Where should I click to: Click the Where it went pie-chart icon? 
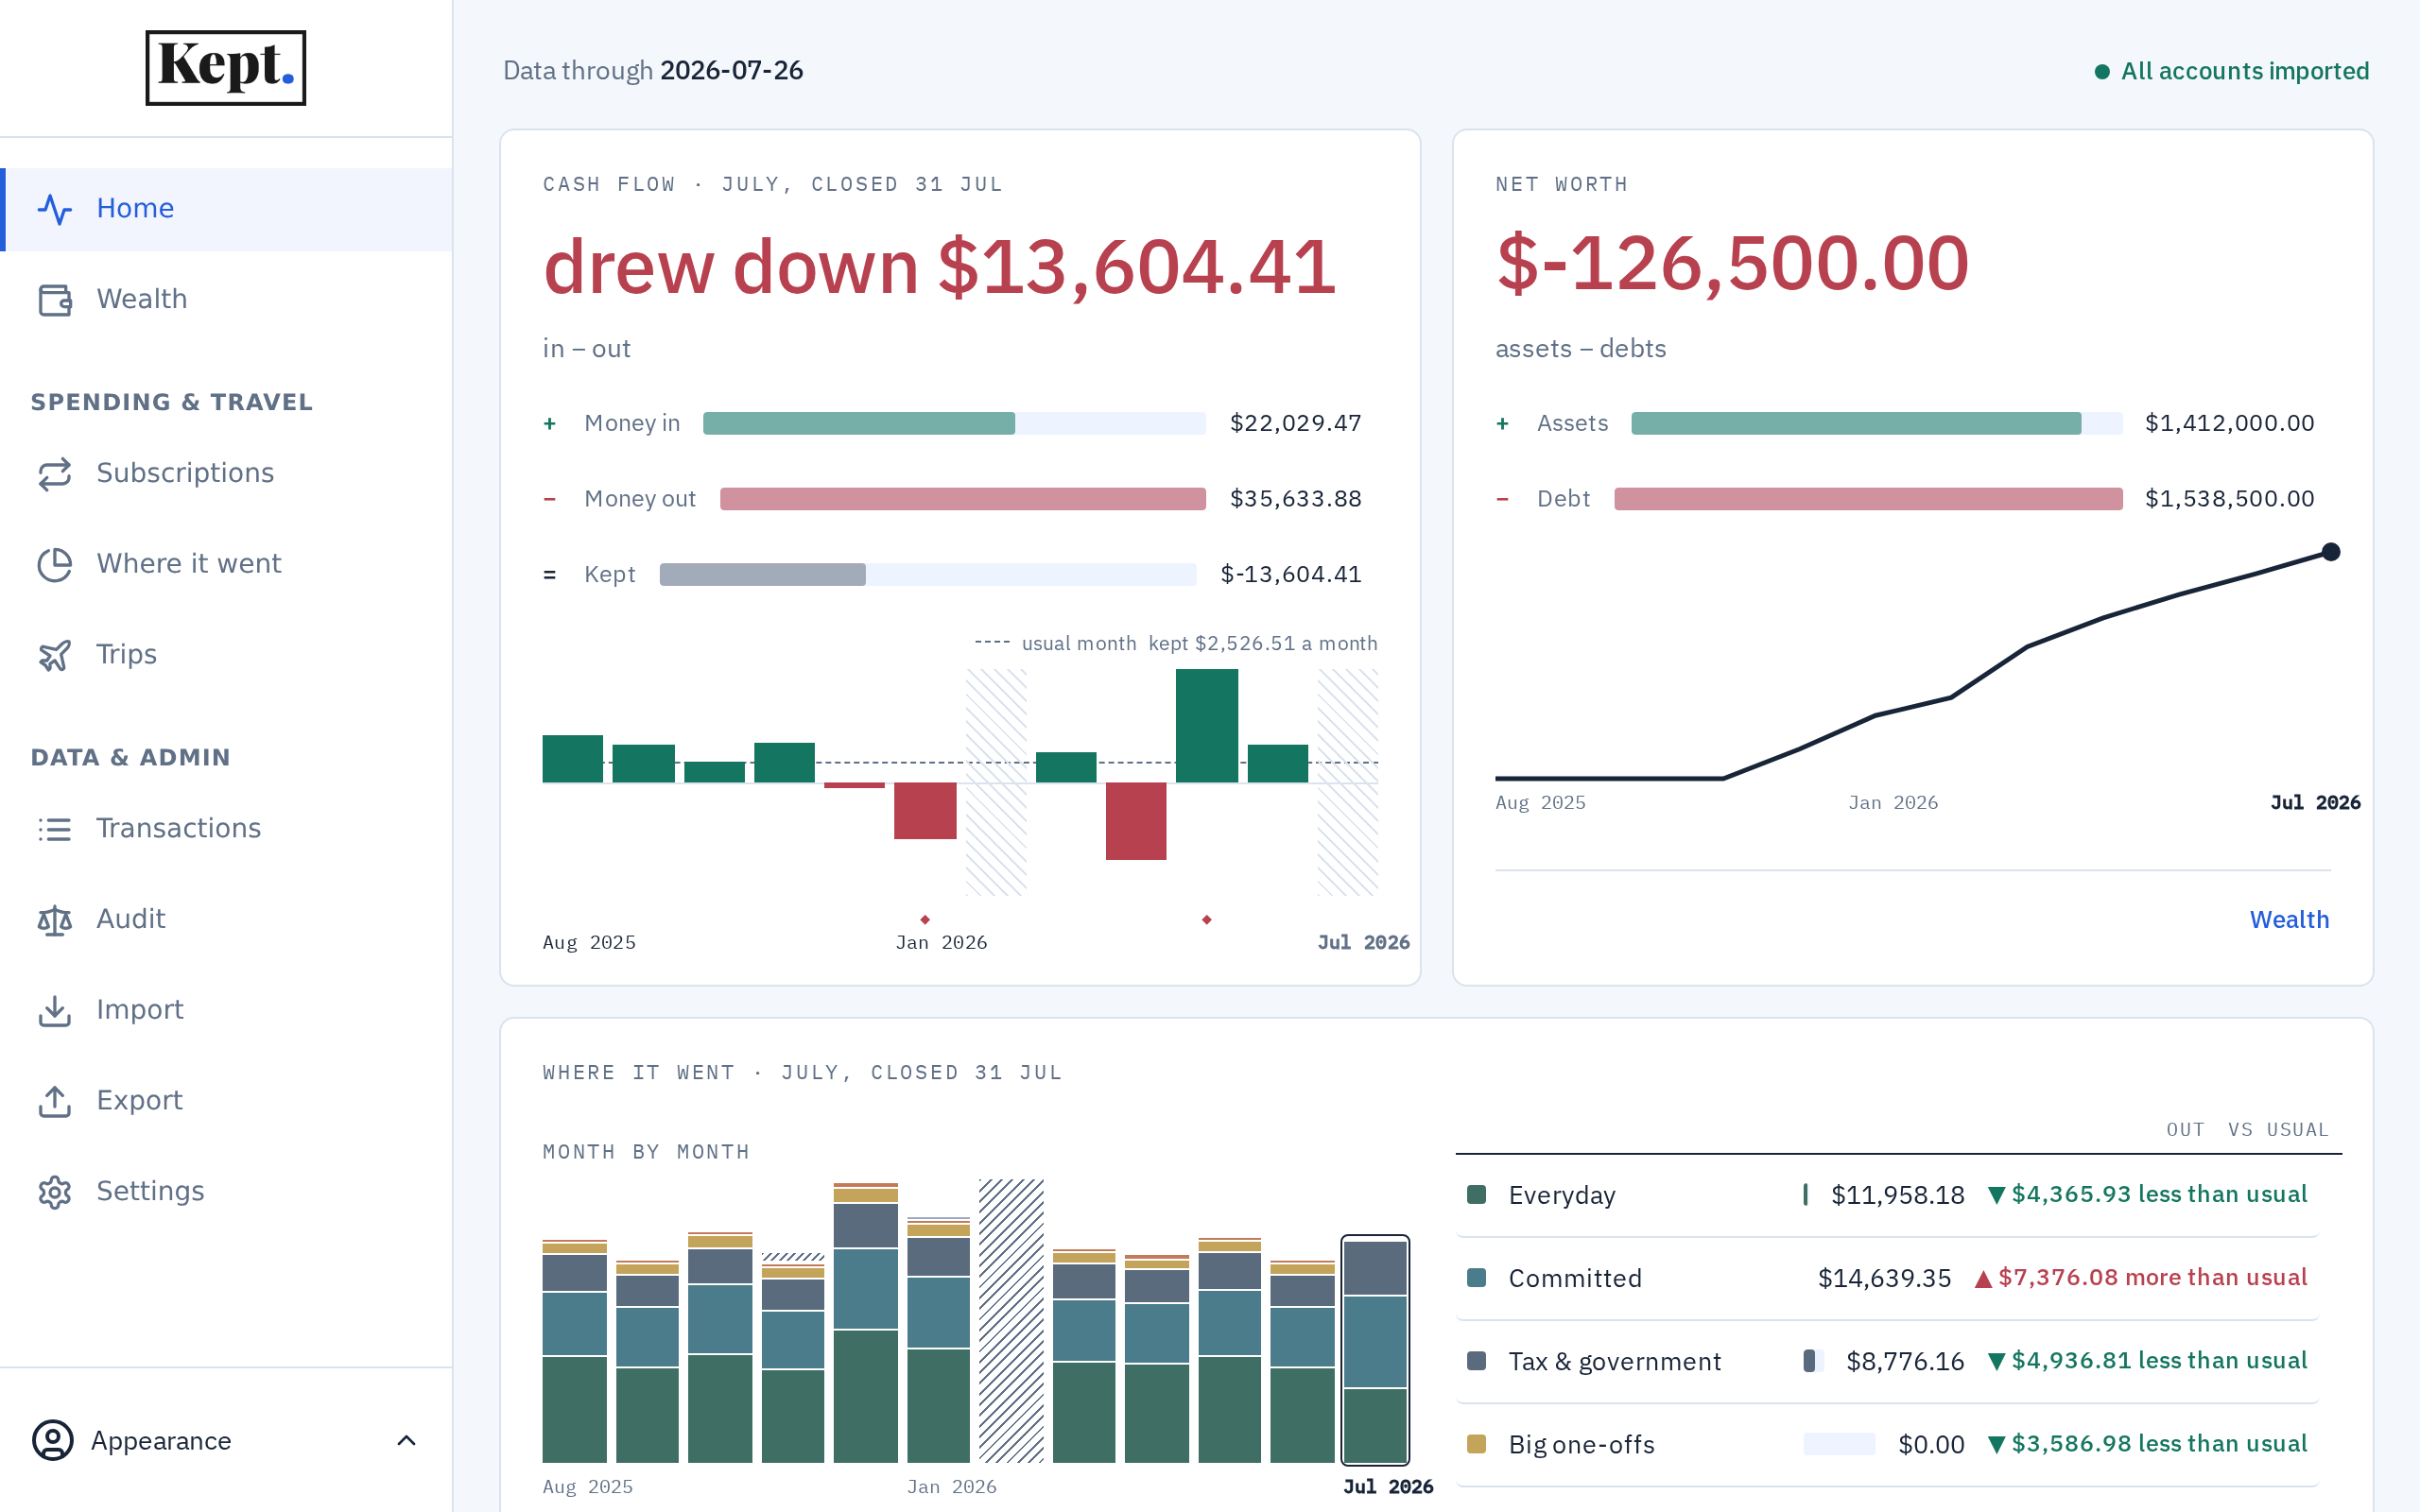pyautogui.click(x=55, y=565)
